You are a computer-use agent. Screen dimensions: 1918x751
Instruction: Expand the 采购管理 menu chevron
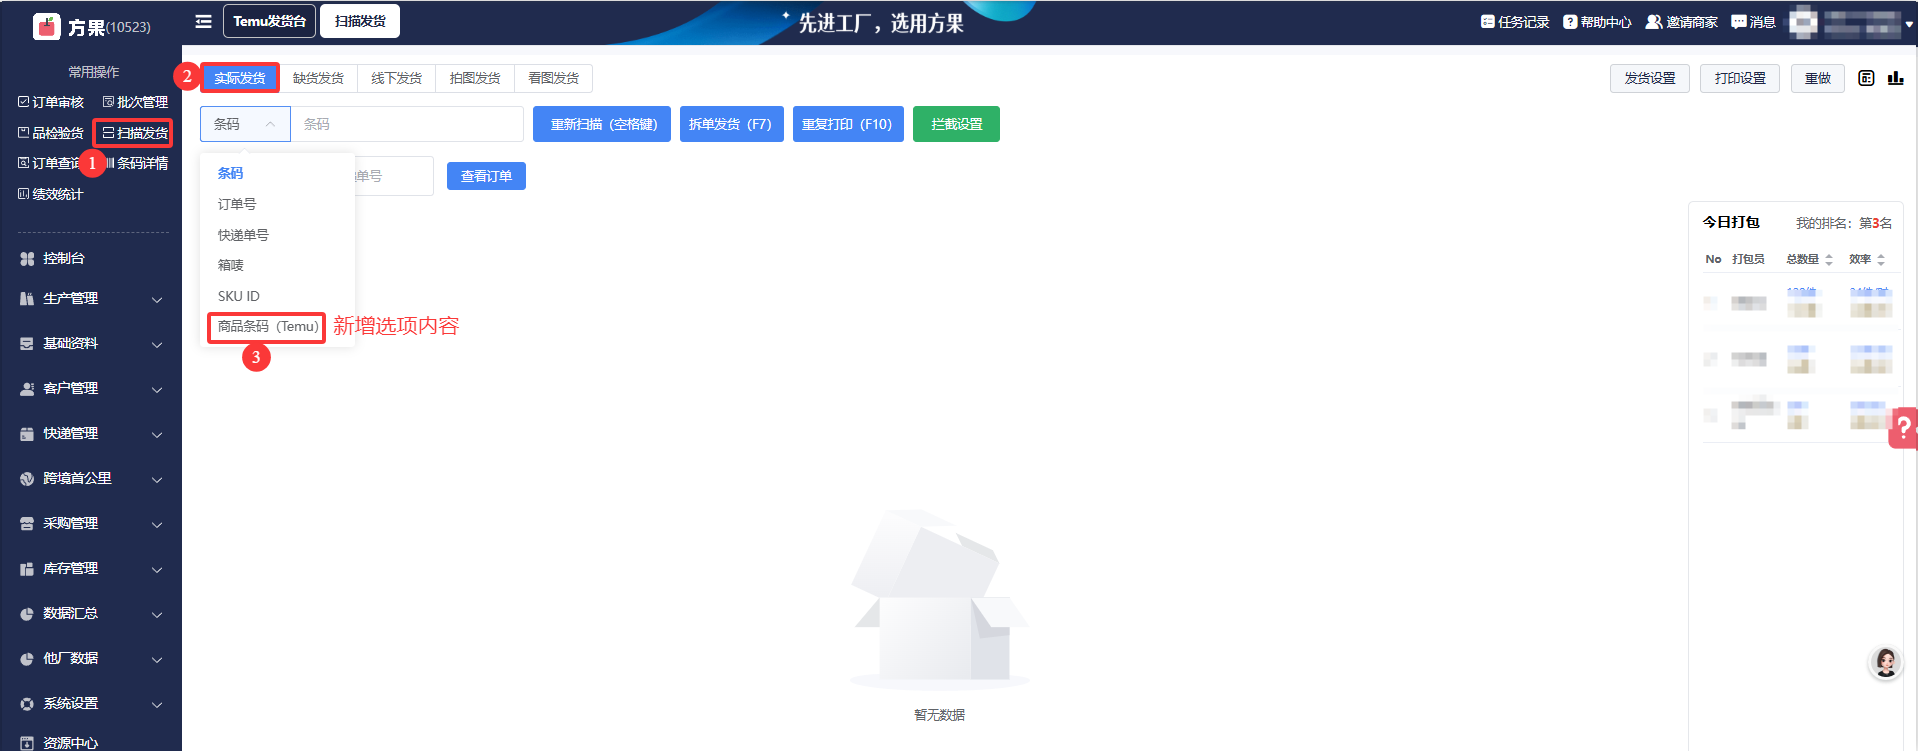tap(157, 524)
